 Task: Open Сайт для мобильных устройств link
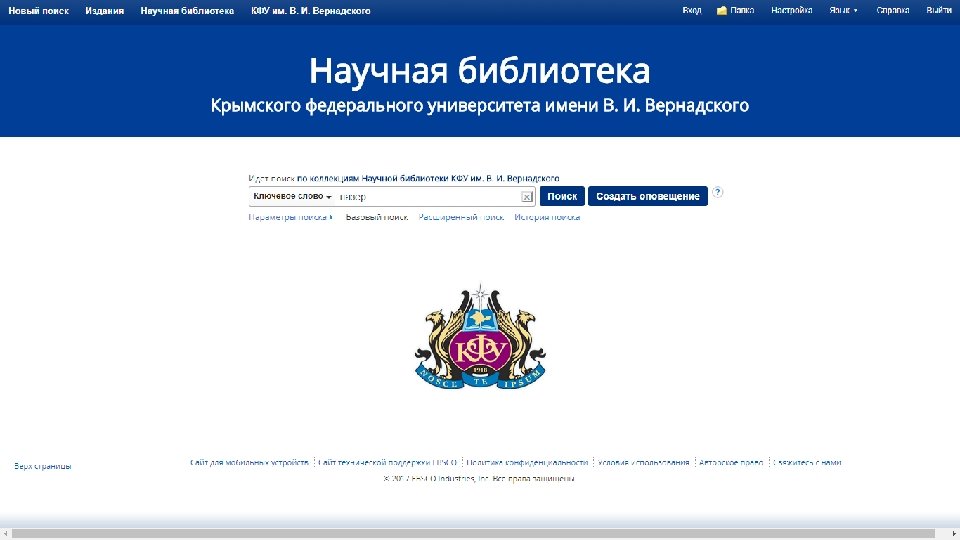(x=249, y=463)
